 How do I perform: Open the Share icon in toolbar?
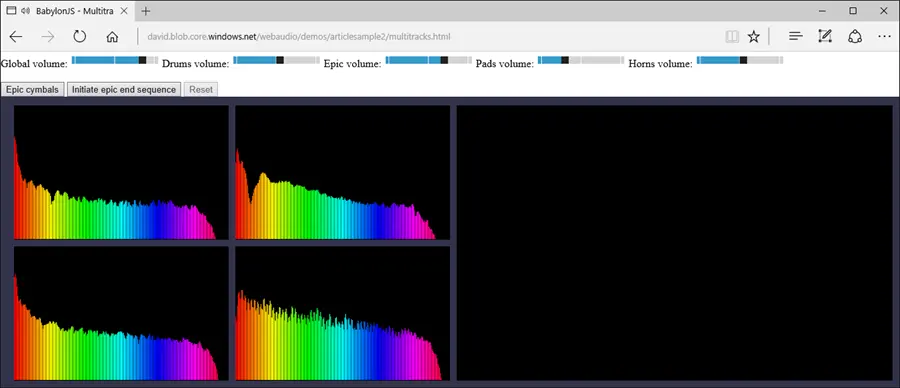[x=855, y=37]
